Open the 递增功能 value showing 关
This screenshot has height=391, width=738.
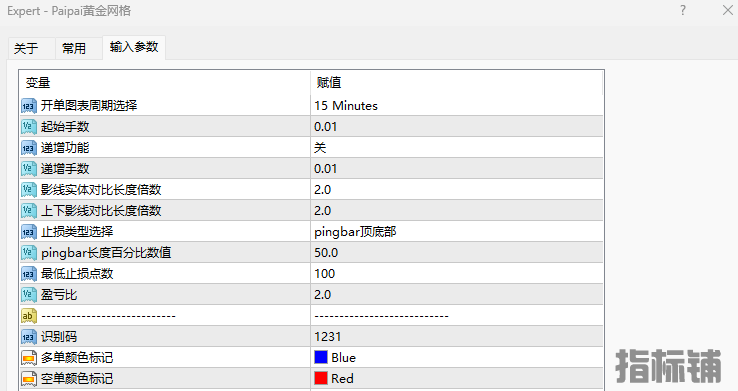click(457, 148)
